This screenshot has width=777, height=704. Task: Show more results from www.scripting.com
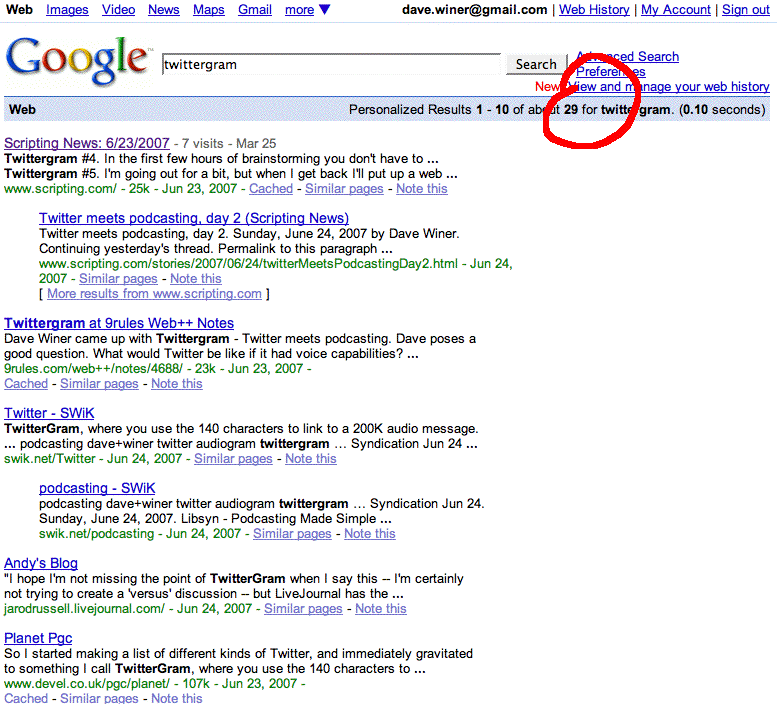pyautogui.click(x=154, y=294)
